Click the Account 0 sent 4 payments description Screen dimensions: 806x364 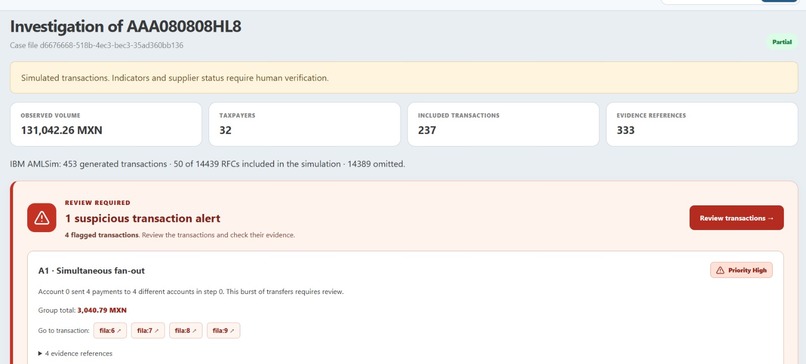(x=191, y=292)
